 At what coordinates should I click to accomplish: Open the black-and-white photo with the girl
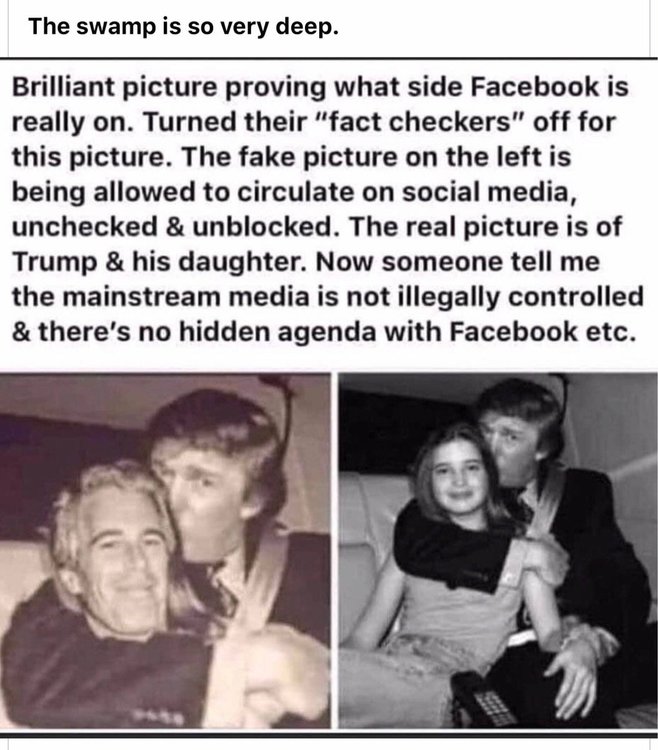[498, 551]
